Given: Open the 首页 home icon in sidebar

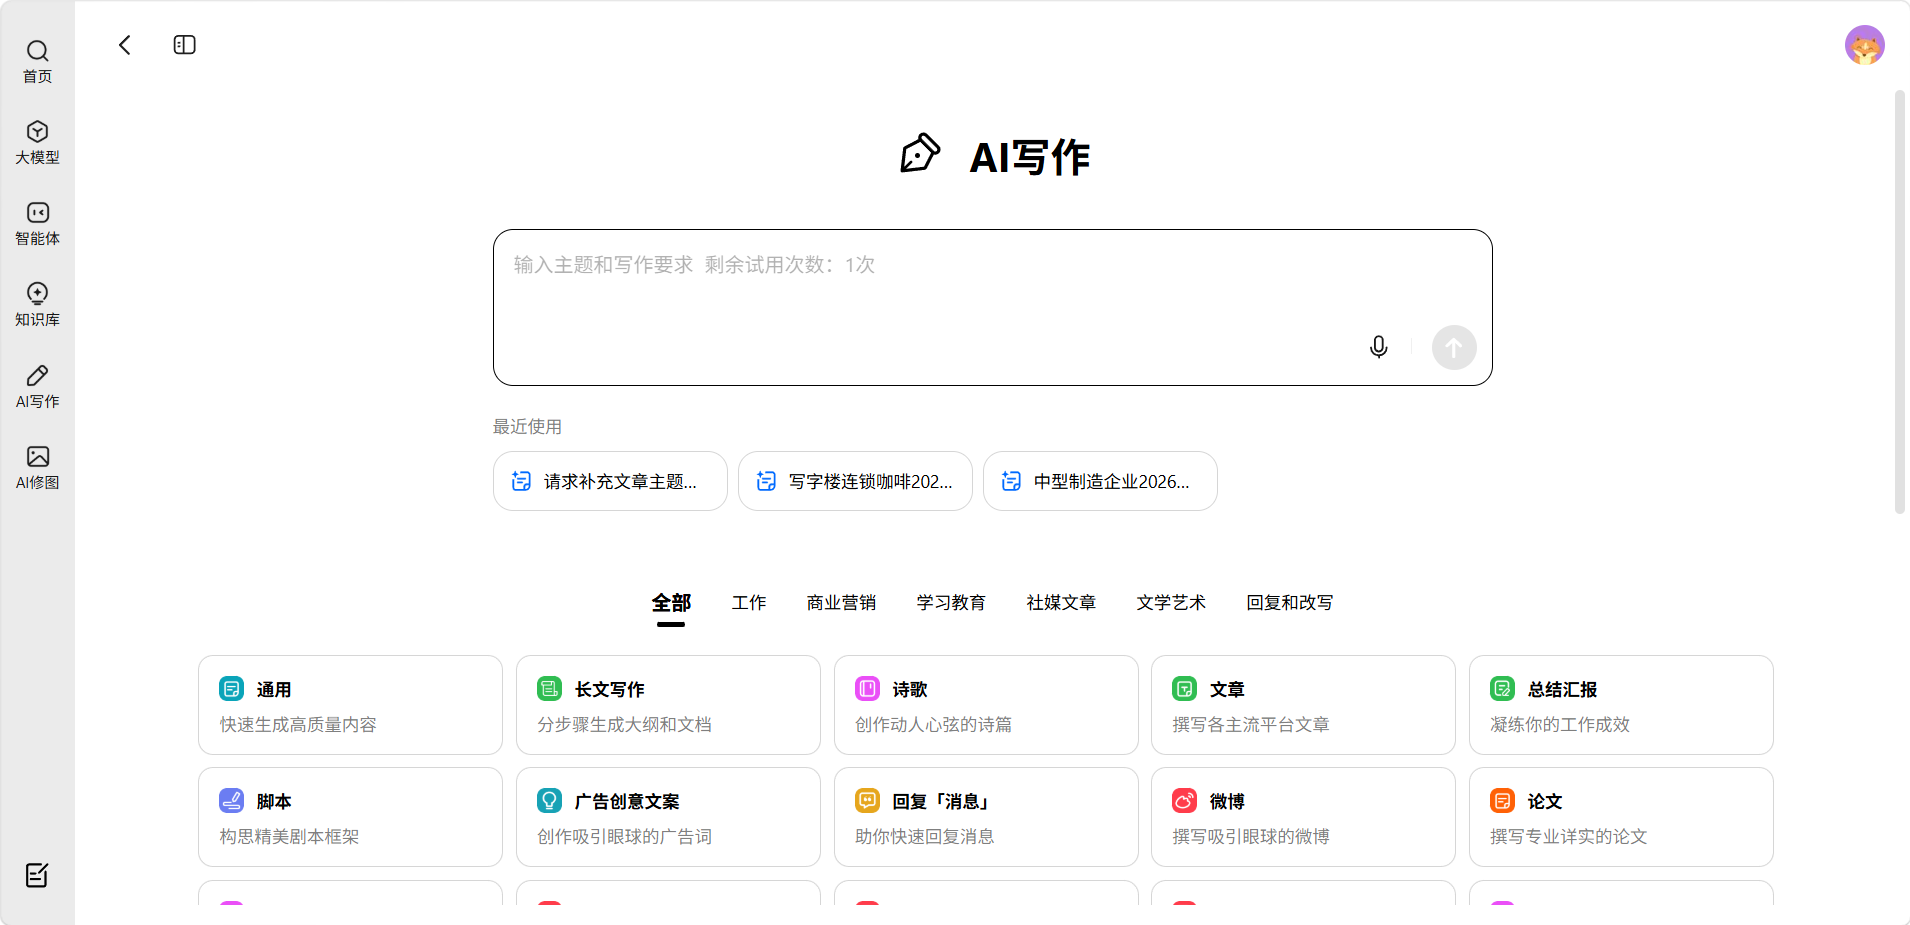Looking at the screenshot, I should pos(37,61).
